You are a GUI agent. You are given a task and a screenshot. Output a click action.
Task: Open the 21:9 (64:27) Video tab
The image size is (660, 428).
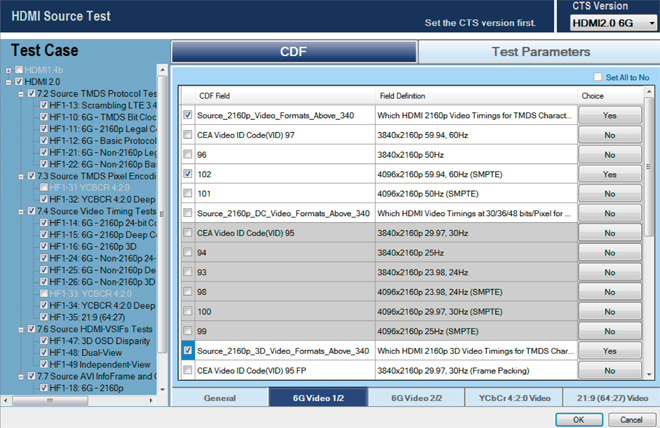(x=612, y=398)
